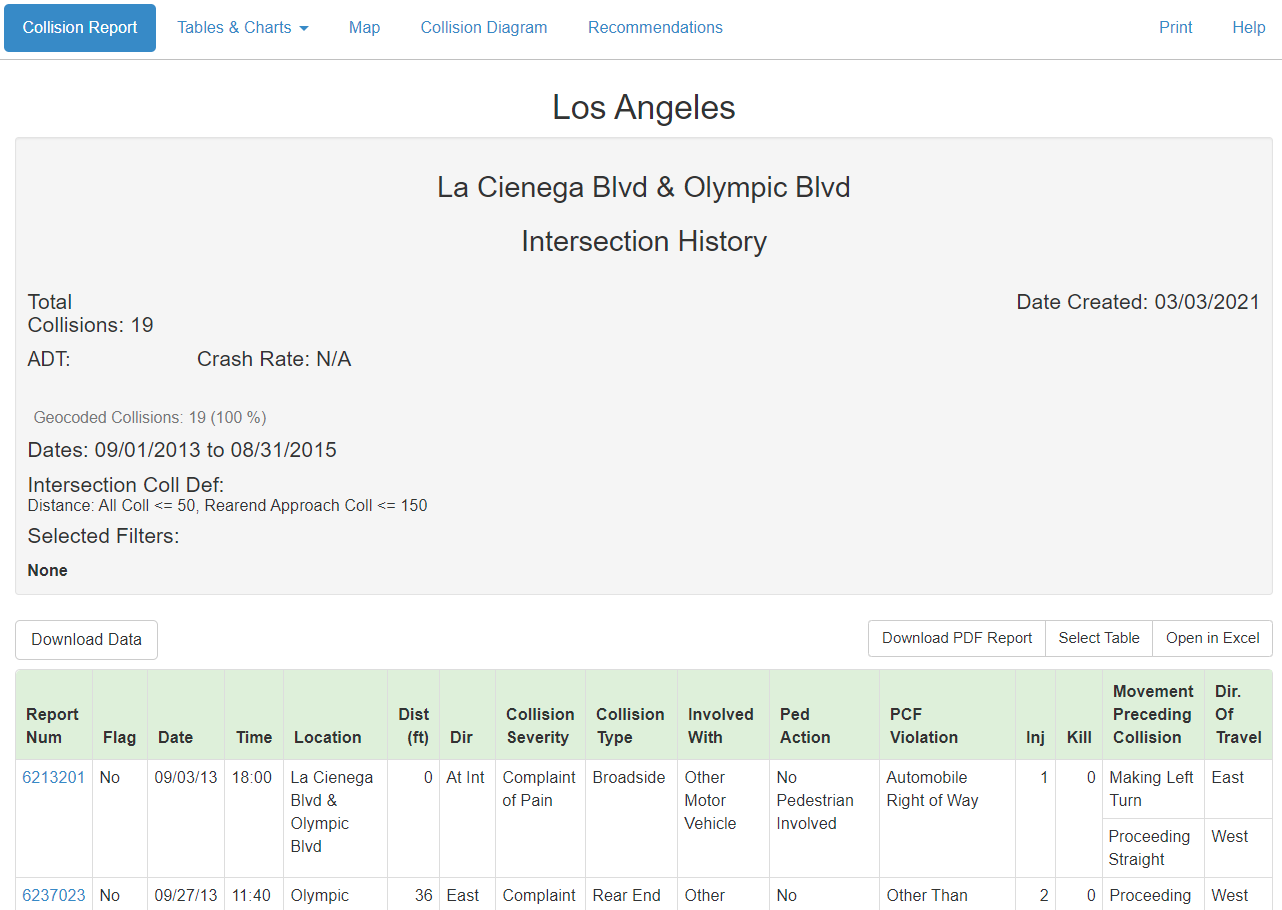Open the Tables & Charts dropdown
The height and width of the screenshot is (910, 1282).
(243, 28)
